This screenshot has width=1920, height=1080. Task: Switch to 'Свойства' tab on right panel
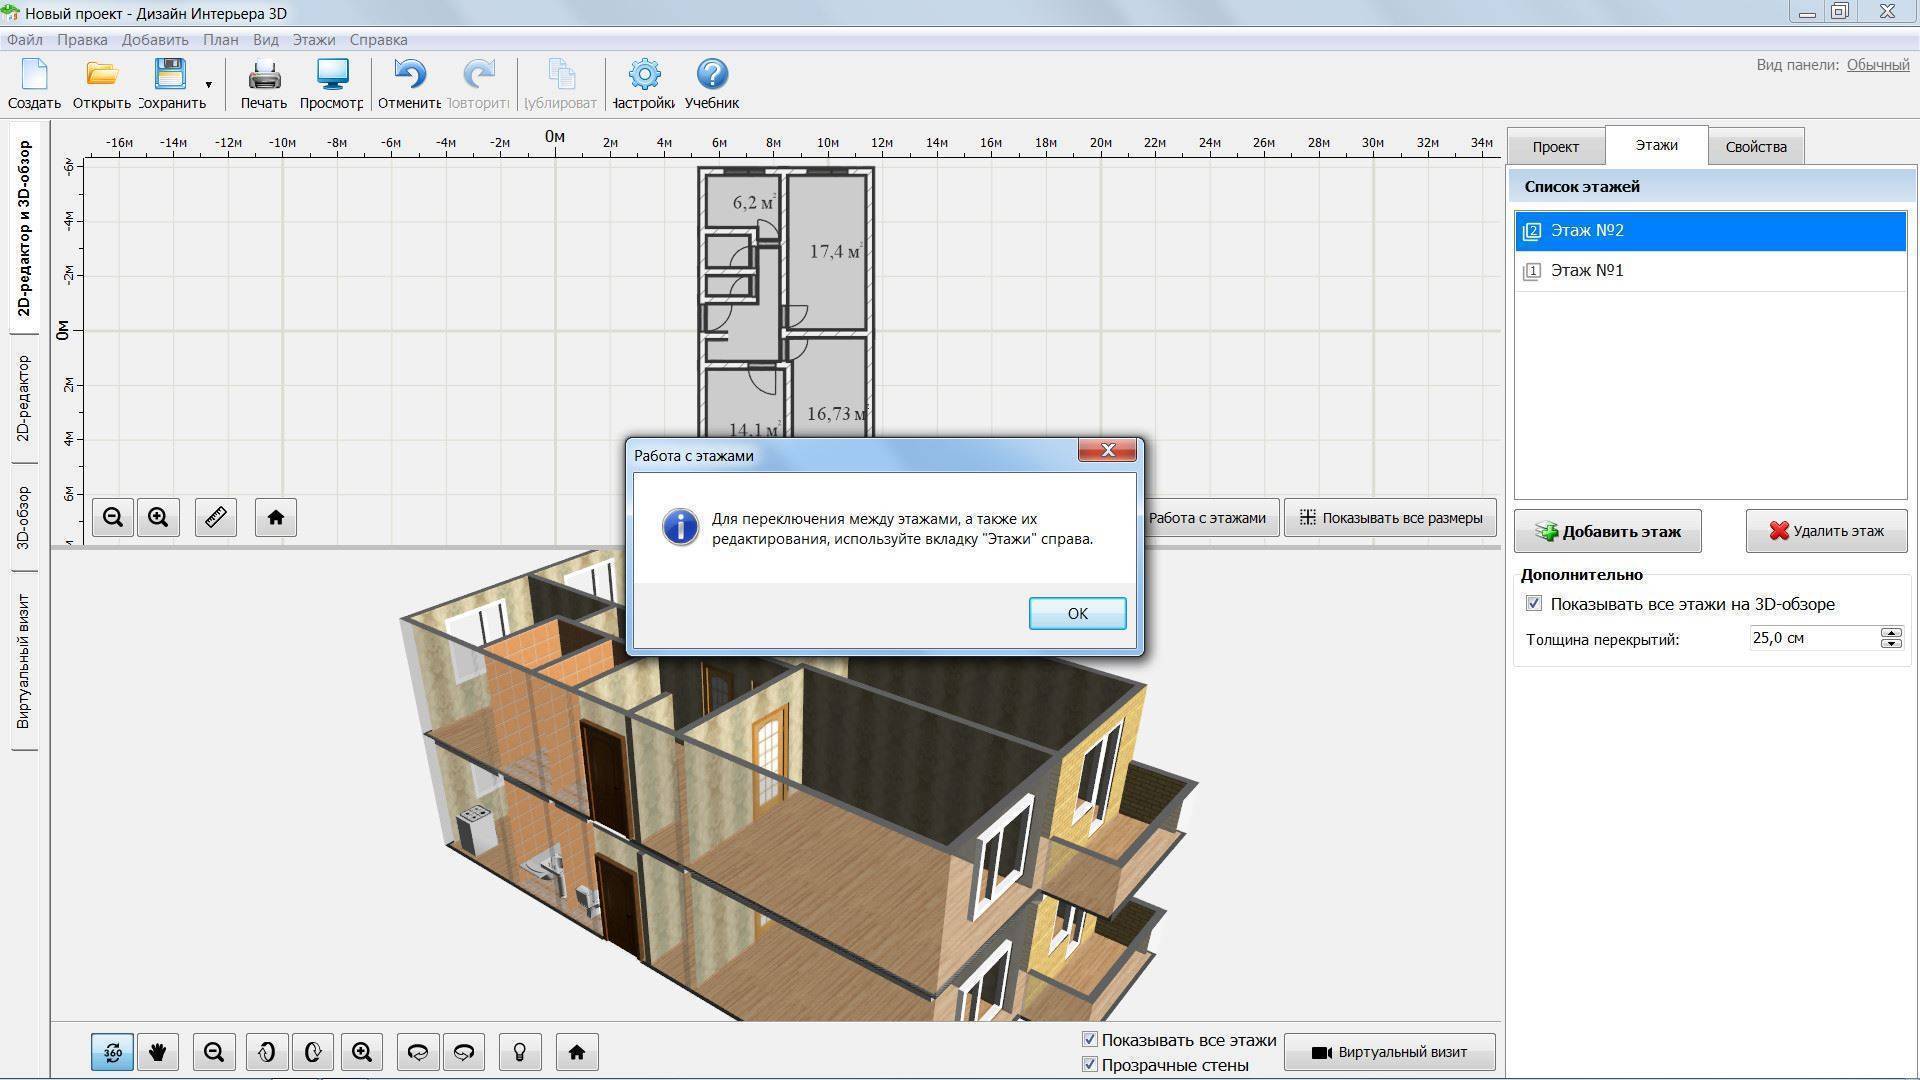[x=1755, y=146]
